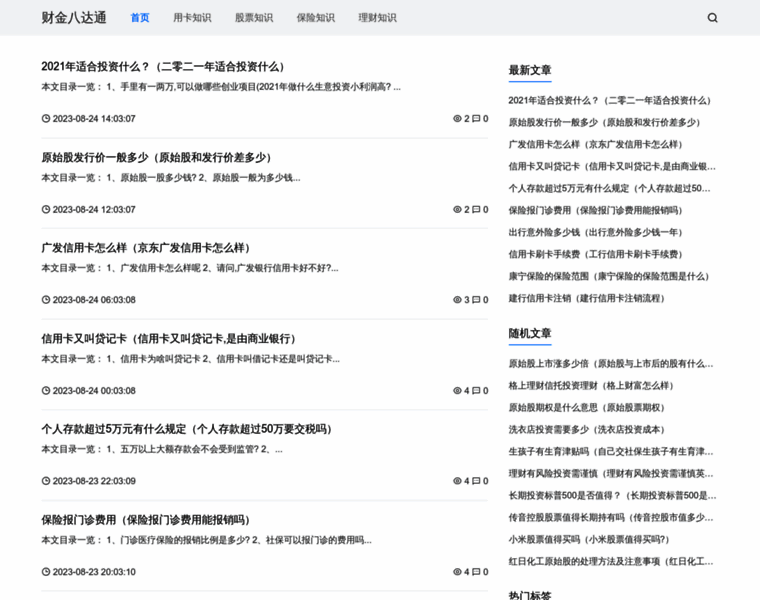
Task: Click the clock icon beside 2023-08-23 22:03:09
Action: (x=46, y=481)
